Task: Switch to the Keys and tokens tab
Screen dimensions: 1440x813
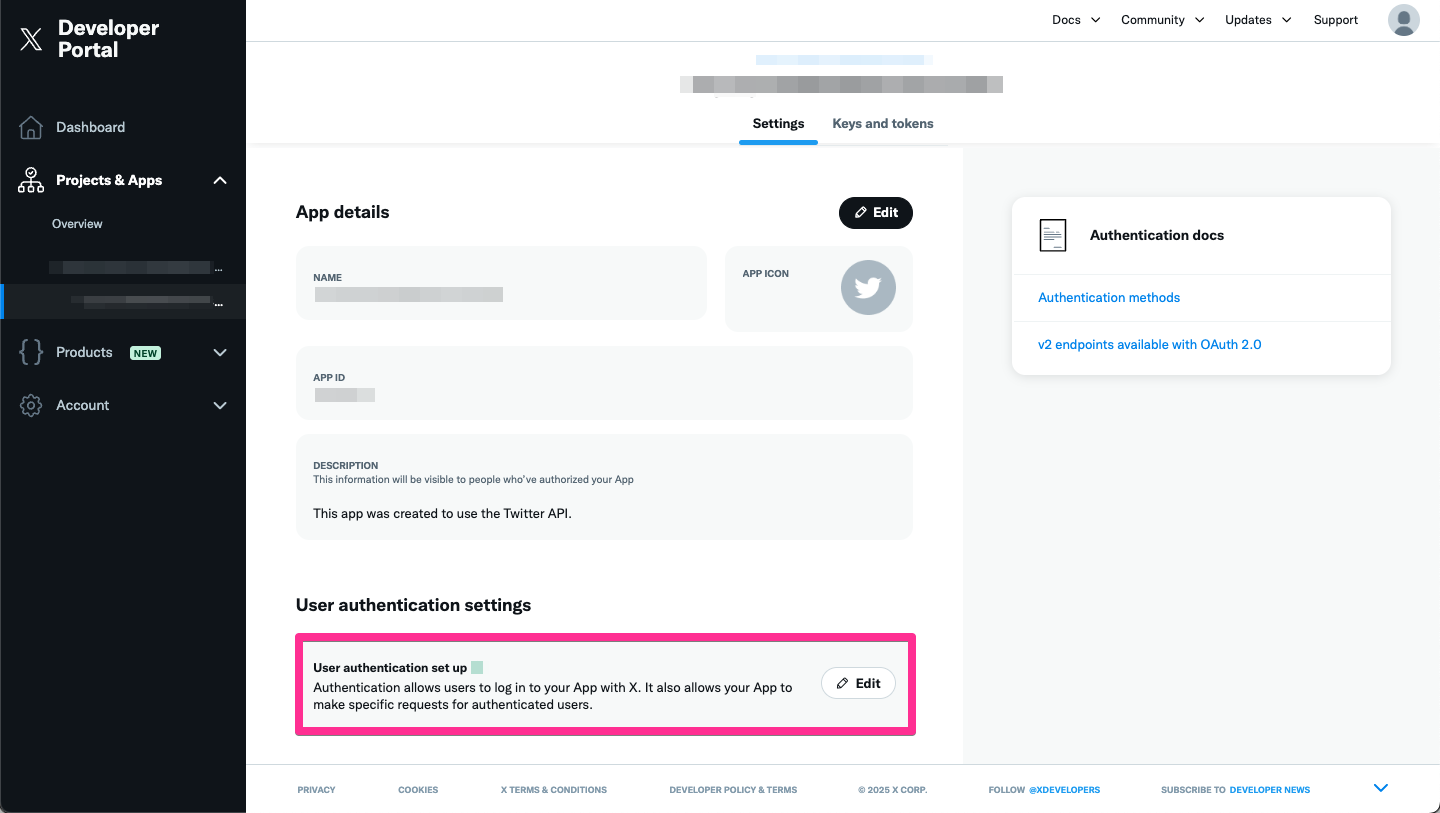Action: coord(883,124)
